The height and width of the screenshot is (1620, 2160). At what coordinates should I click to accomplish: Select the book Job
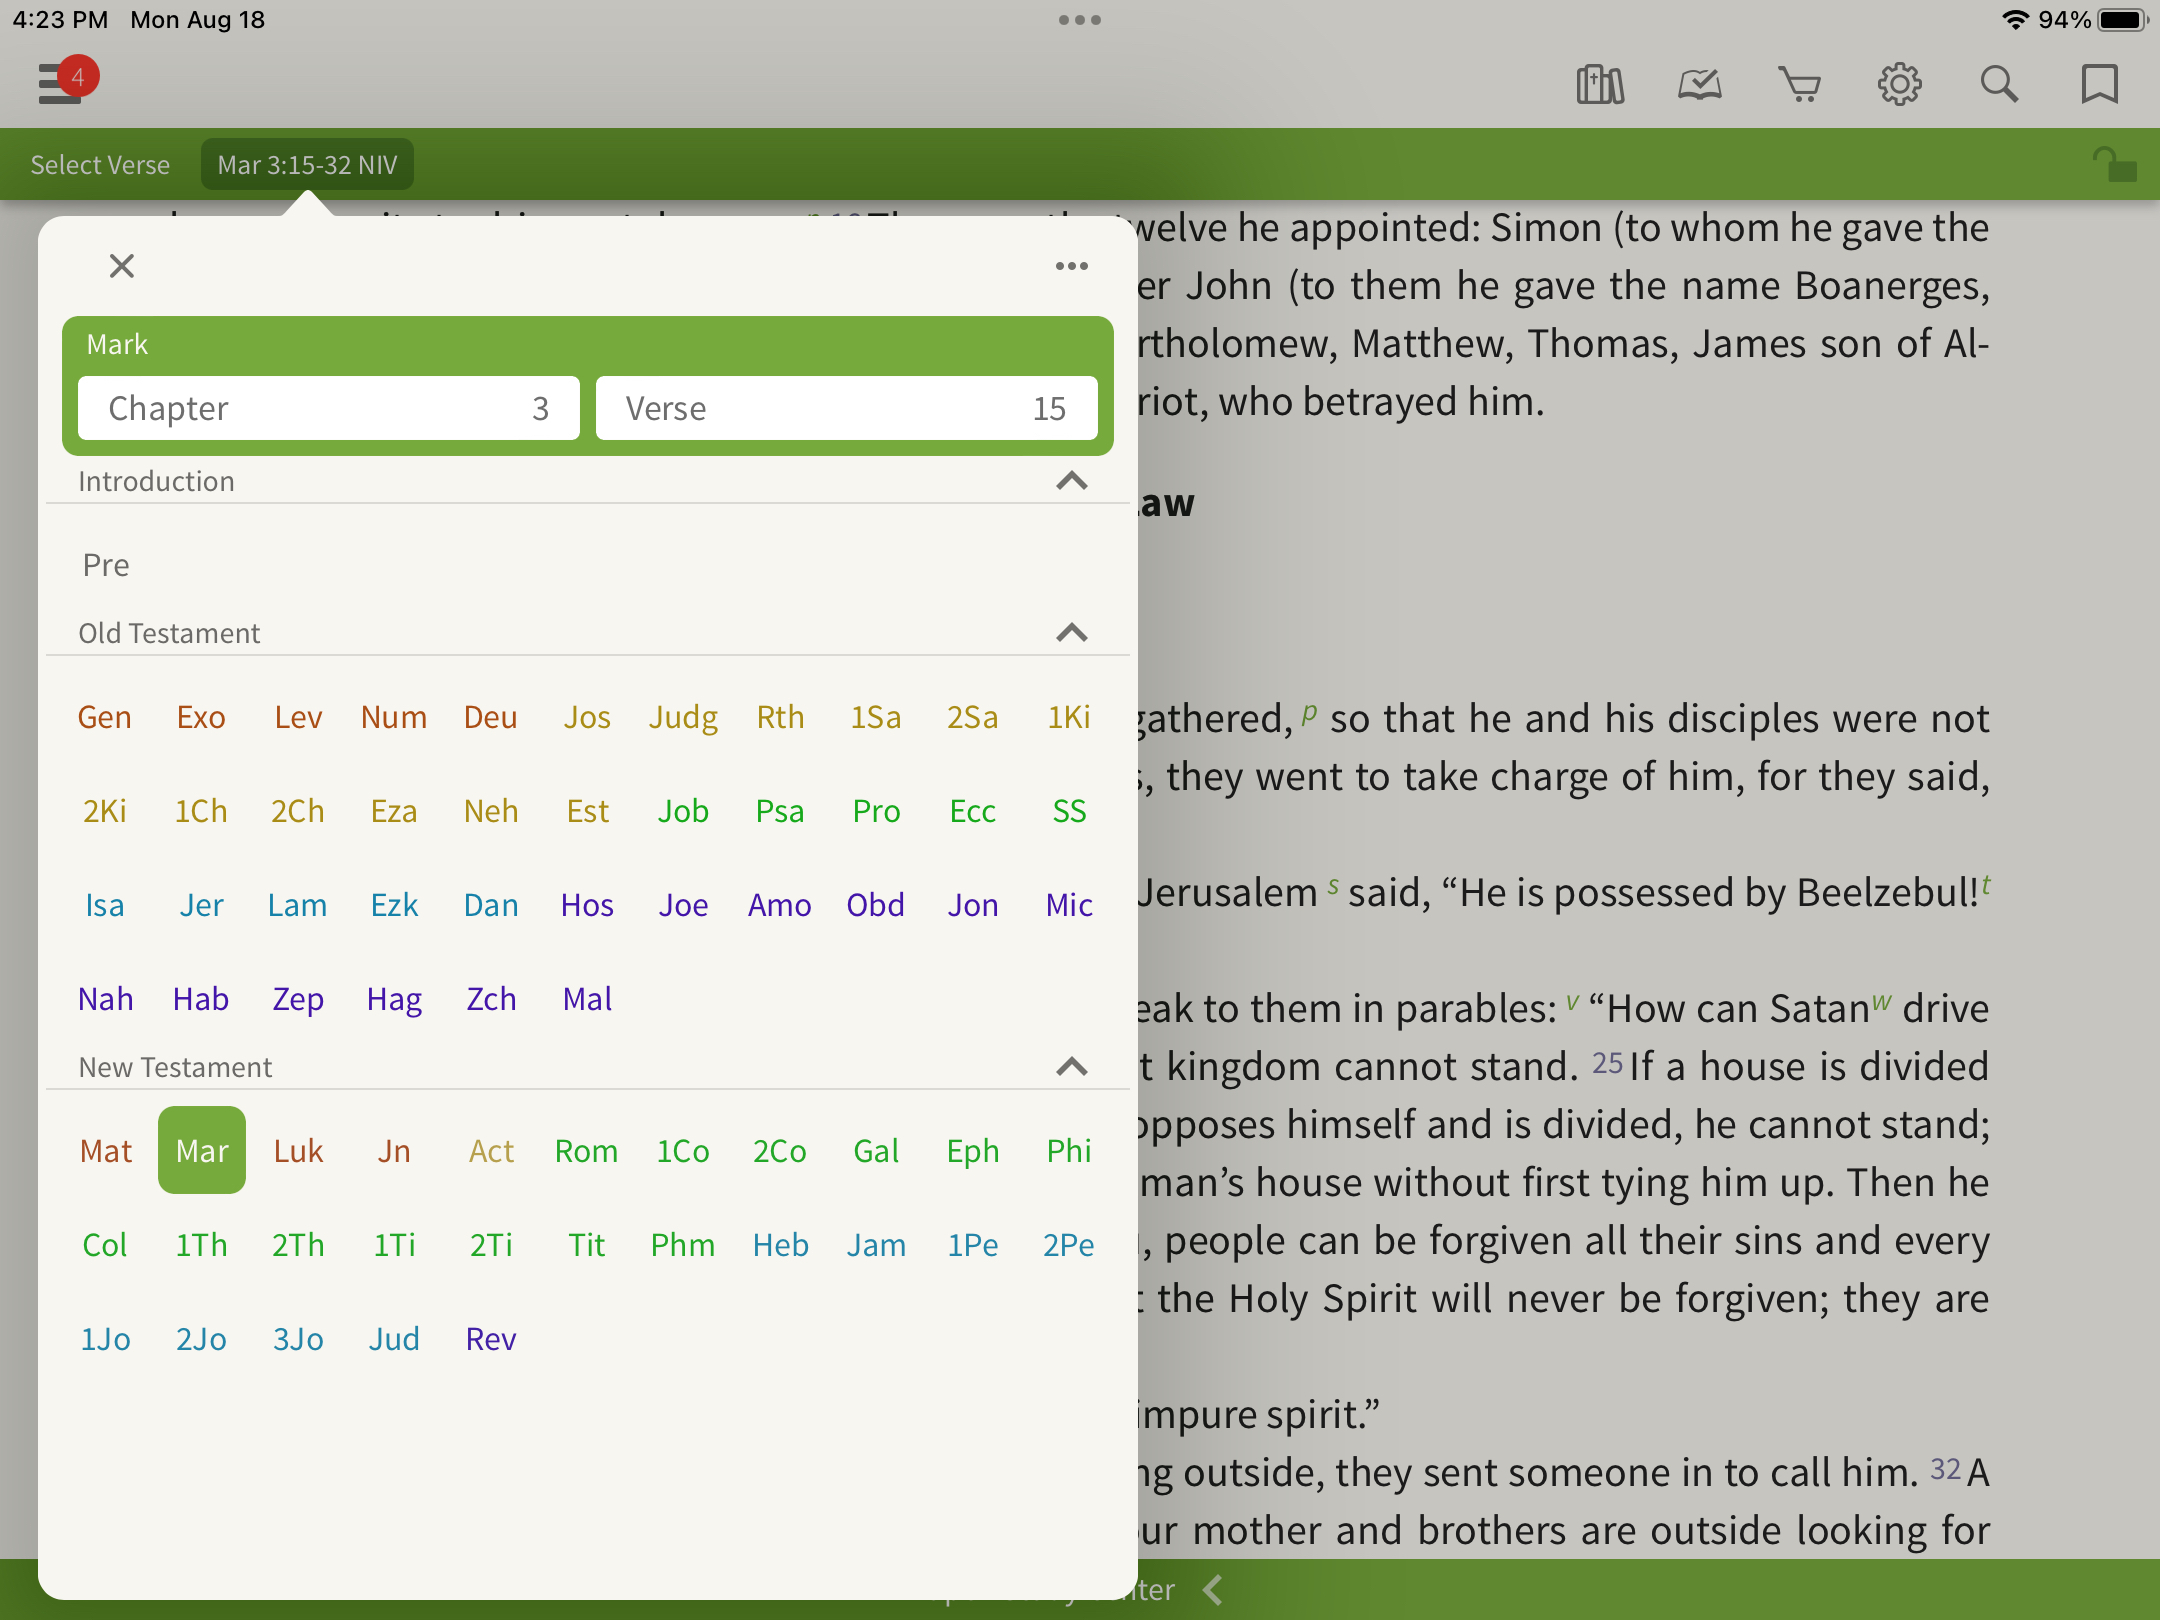point(684,811)
